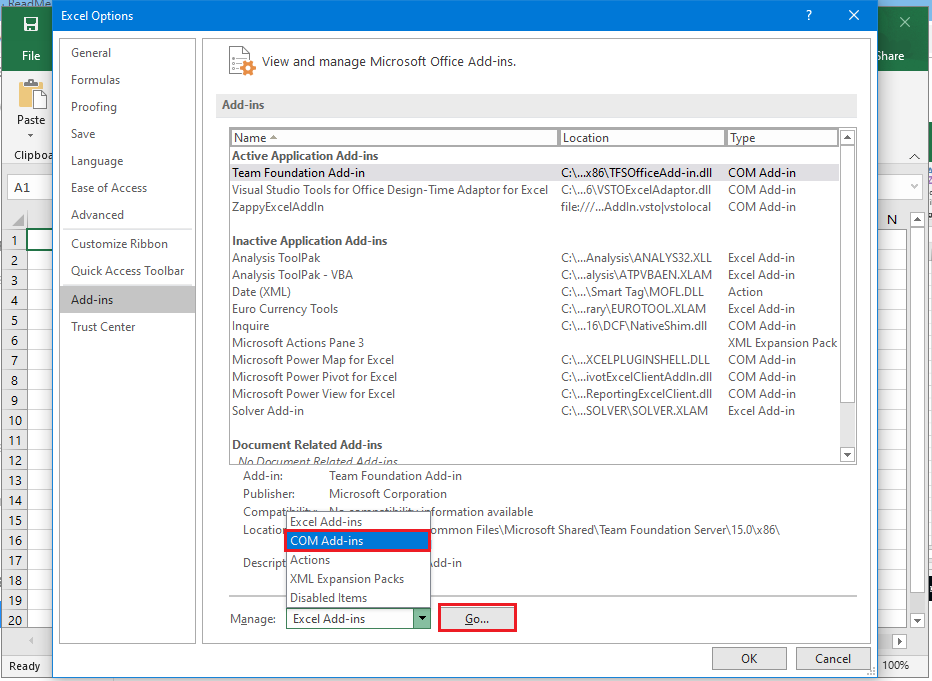Screen dimensions: 932x681
Task: Select Visual Studio Tools for Office Design-Time Adaptor row
Action: click(x=534, y=190)
